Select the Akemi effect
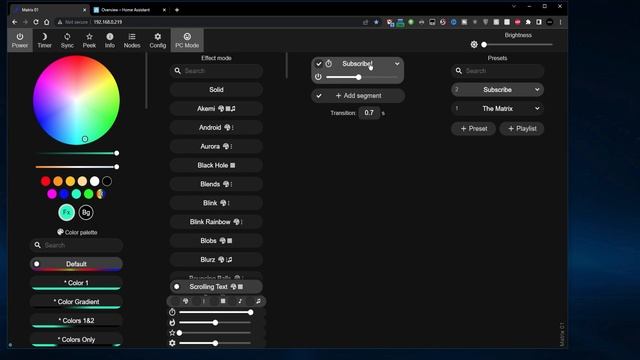The height and width of the screenshot is (360, 640). (216, 109)
